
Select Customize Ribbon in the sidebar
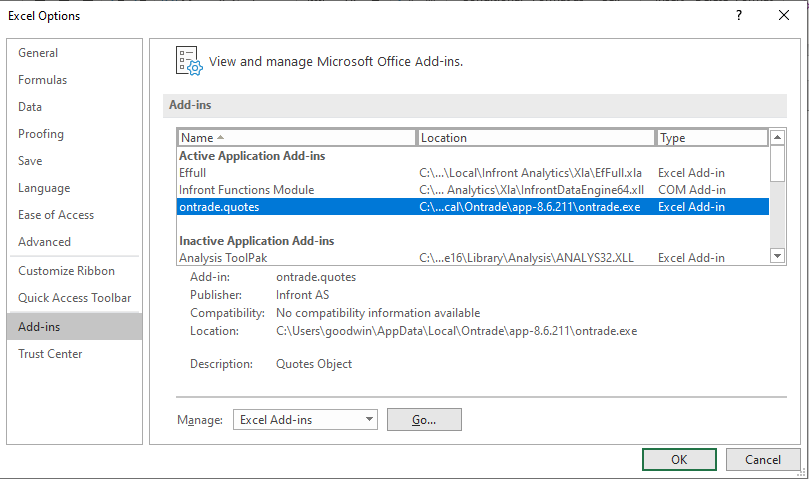click(66, 271)
